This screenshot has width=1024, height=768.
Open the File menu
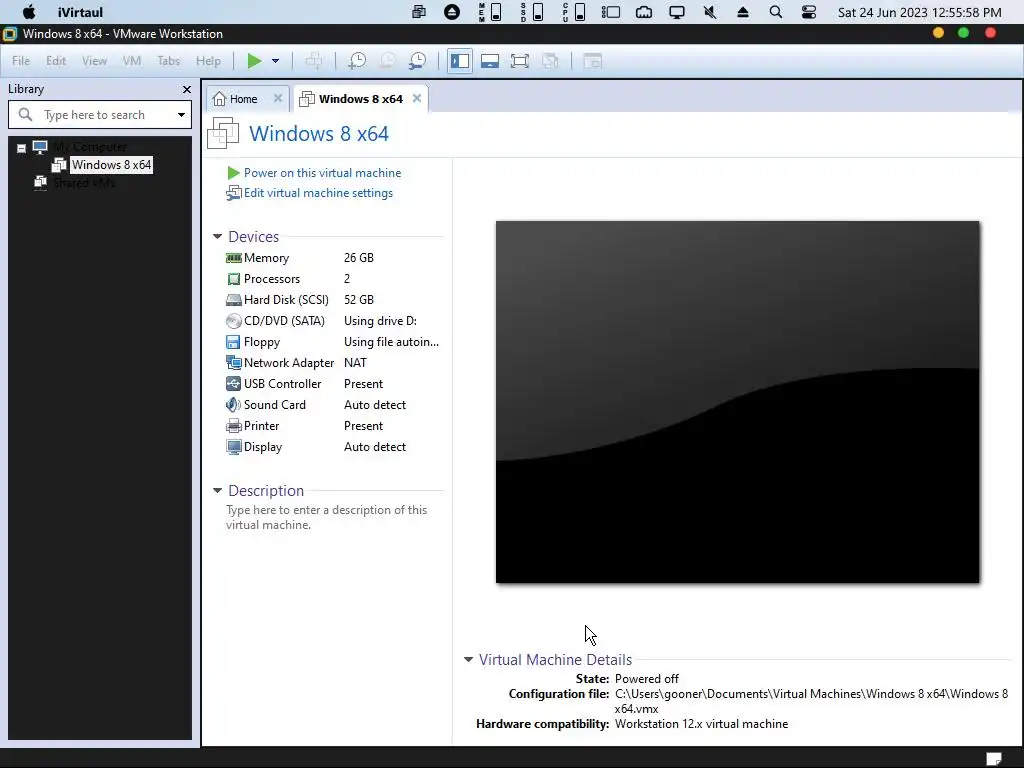point(21,61)
